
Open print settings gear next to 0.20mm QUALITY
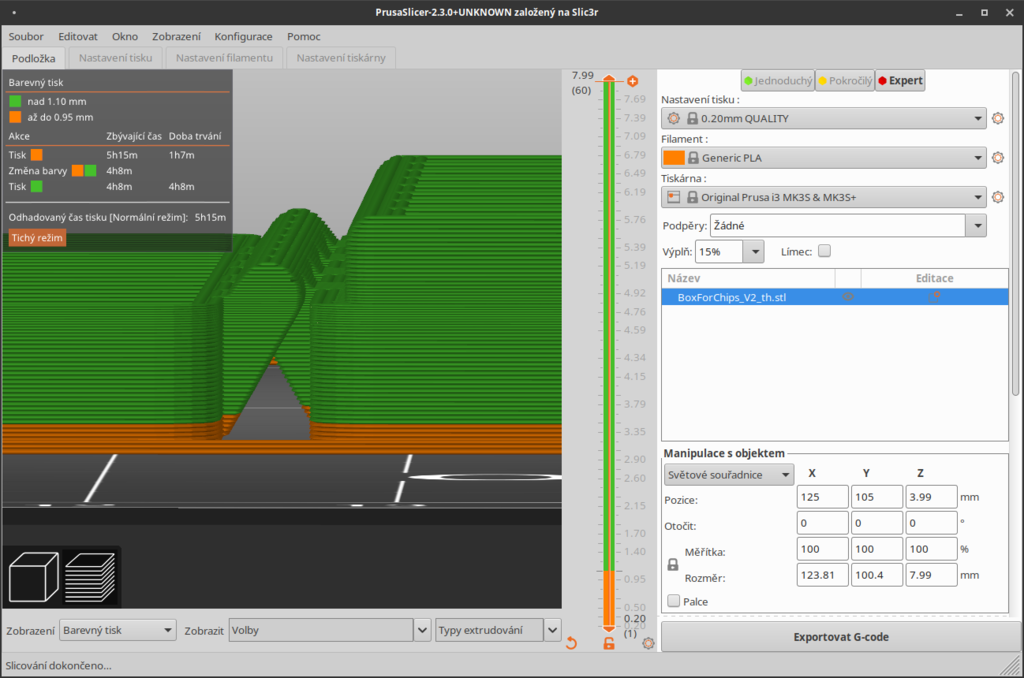pos(997,118)
